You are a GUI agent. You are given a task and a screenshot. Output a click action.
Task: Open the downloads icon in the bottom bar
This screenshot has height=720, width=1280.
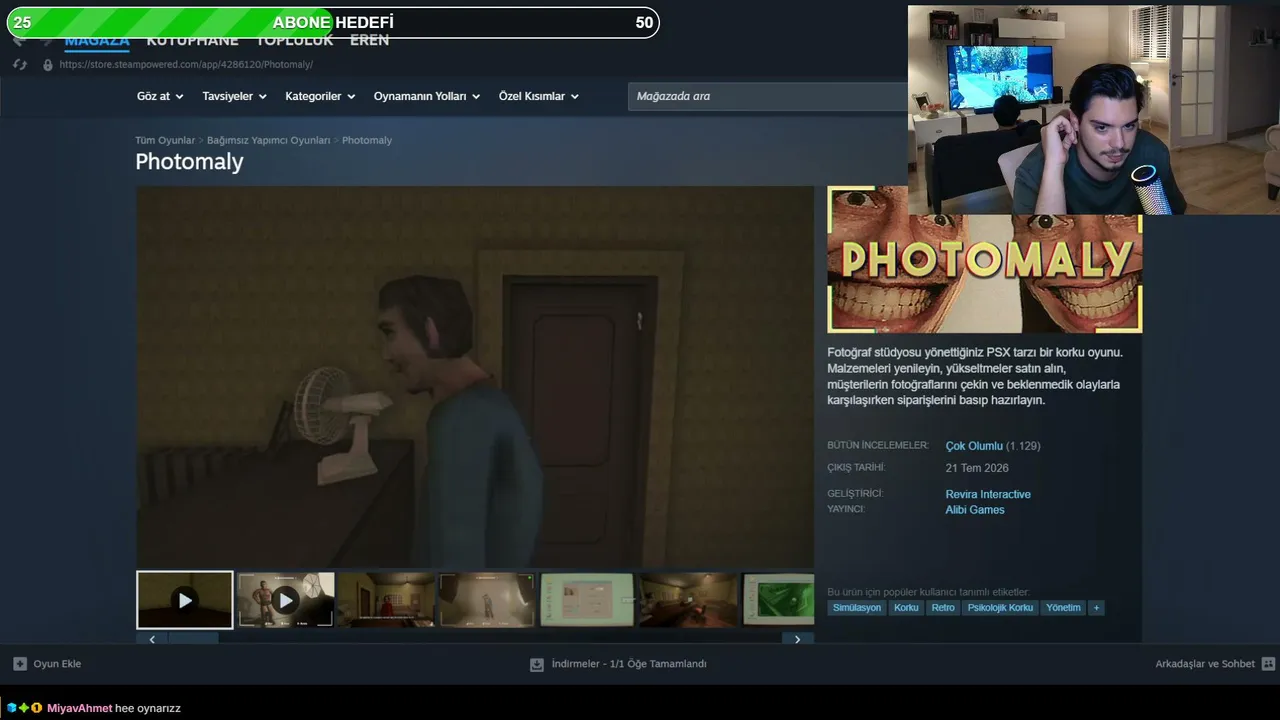tap(537, 664)
